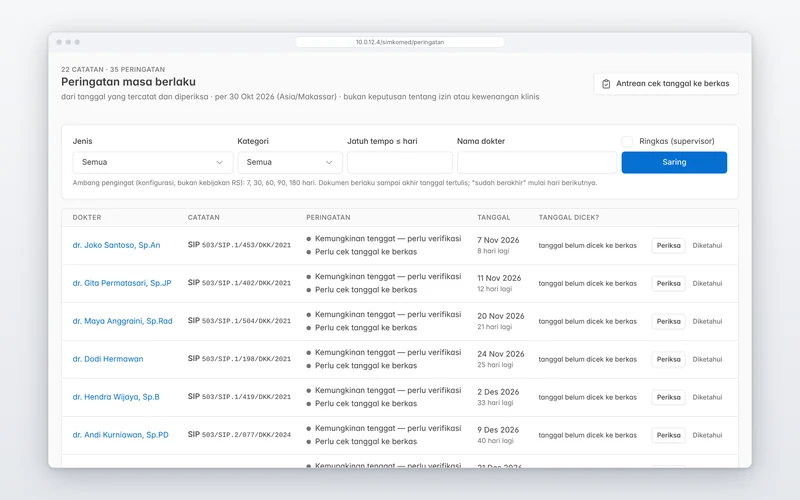Focus the Jatuh tempo ≤ hari field
Viewport: 800px width, 500px height.
click(399, 162)
